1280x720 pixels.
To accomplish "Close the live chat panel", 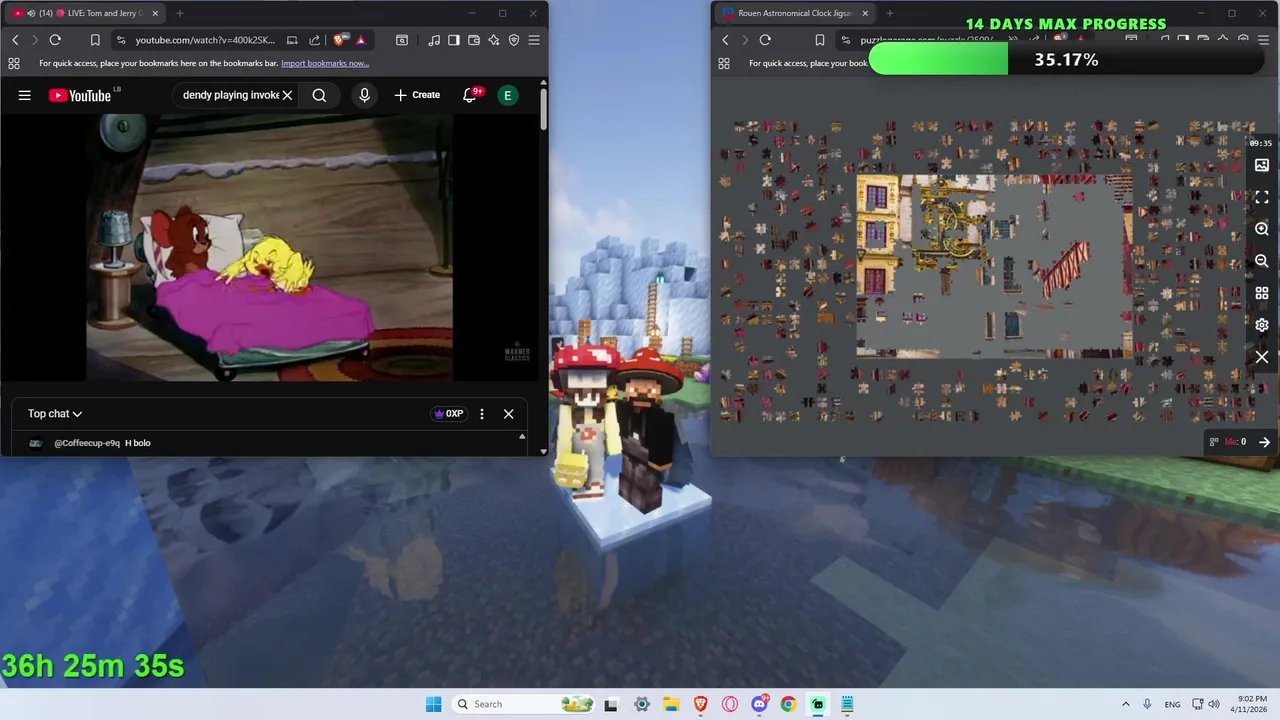I will [508, 413].
